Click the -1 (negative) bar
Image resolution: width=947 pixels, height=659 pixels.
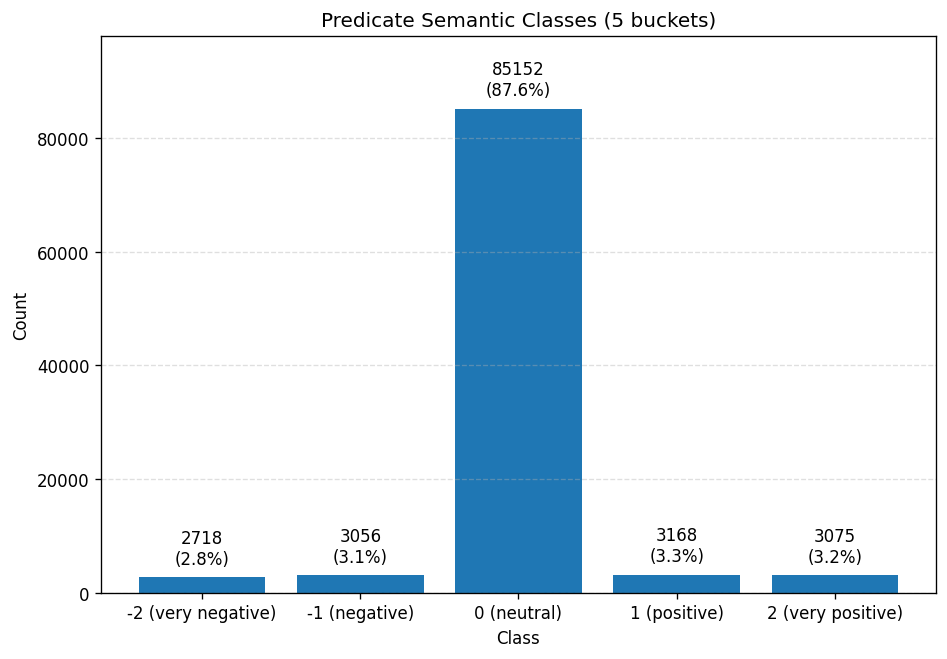pos(360,584)
